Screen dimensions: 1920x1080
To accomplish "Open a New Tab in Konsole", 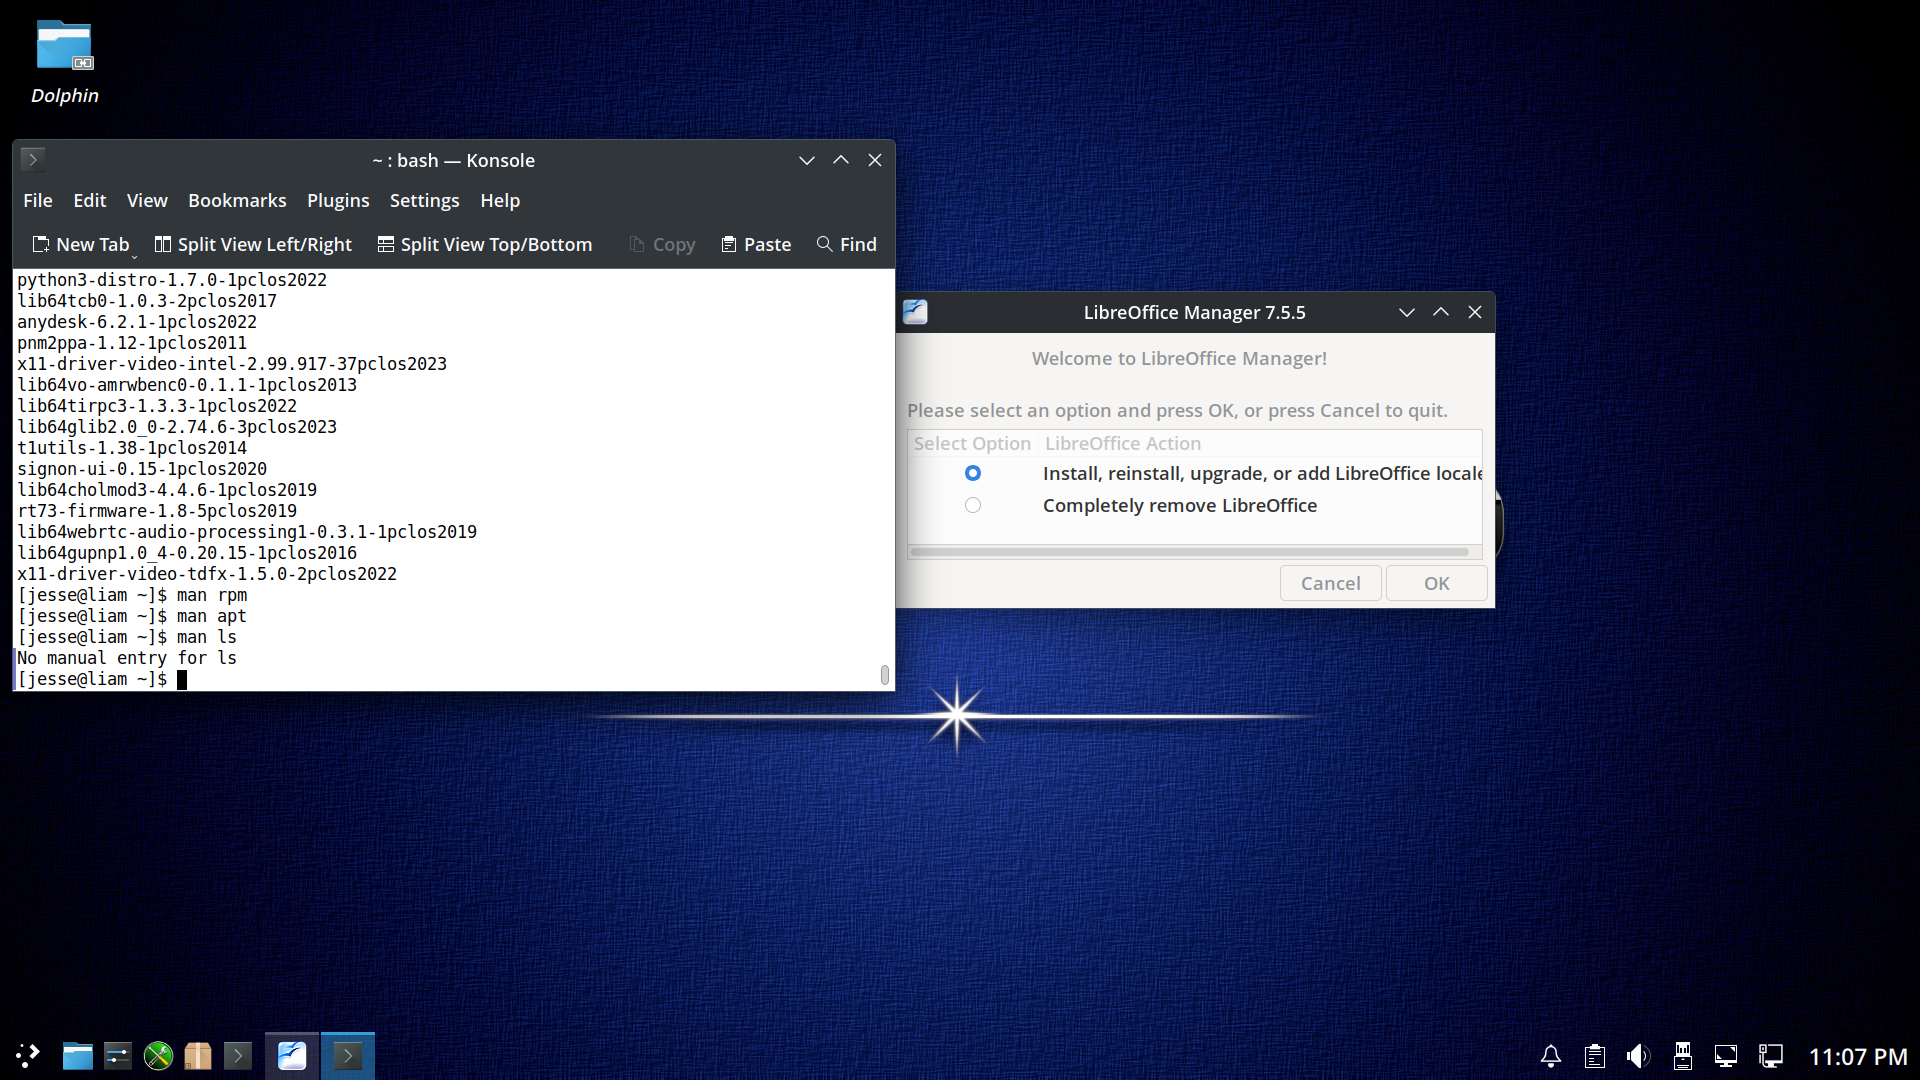I will tap(81, 244).
